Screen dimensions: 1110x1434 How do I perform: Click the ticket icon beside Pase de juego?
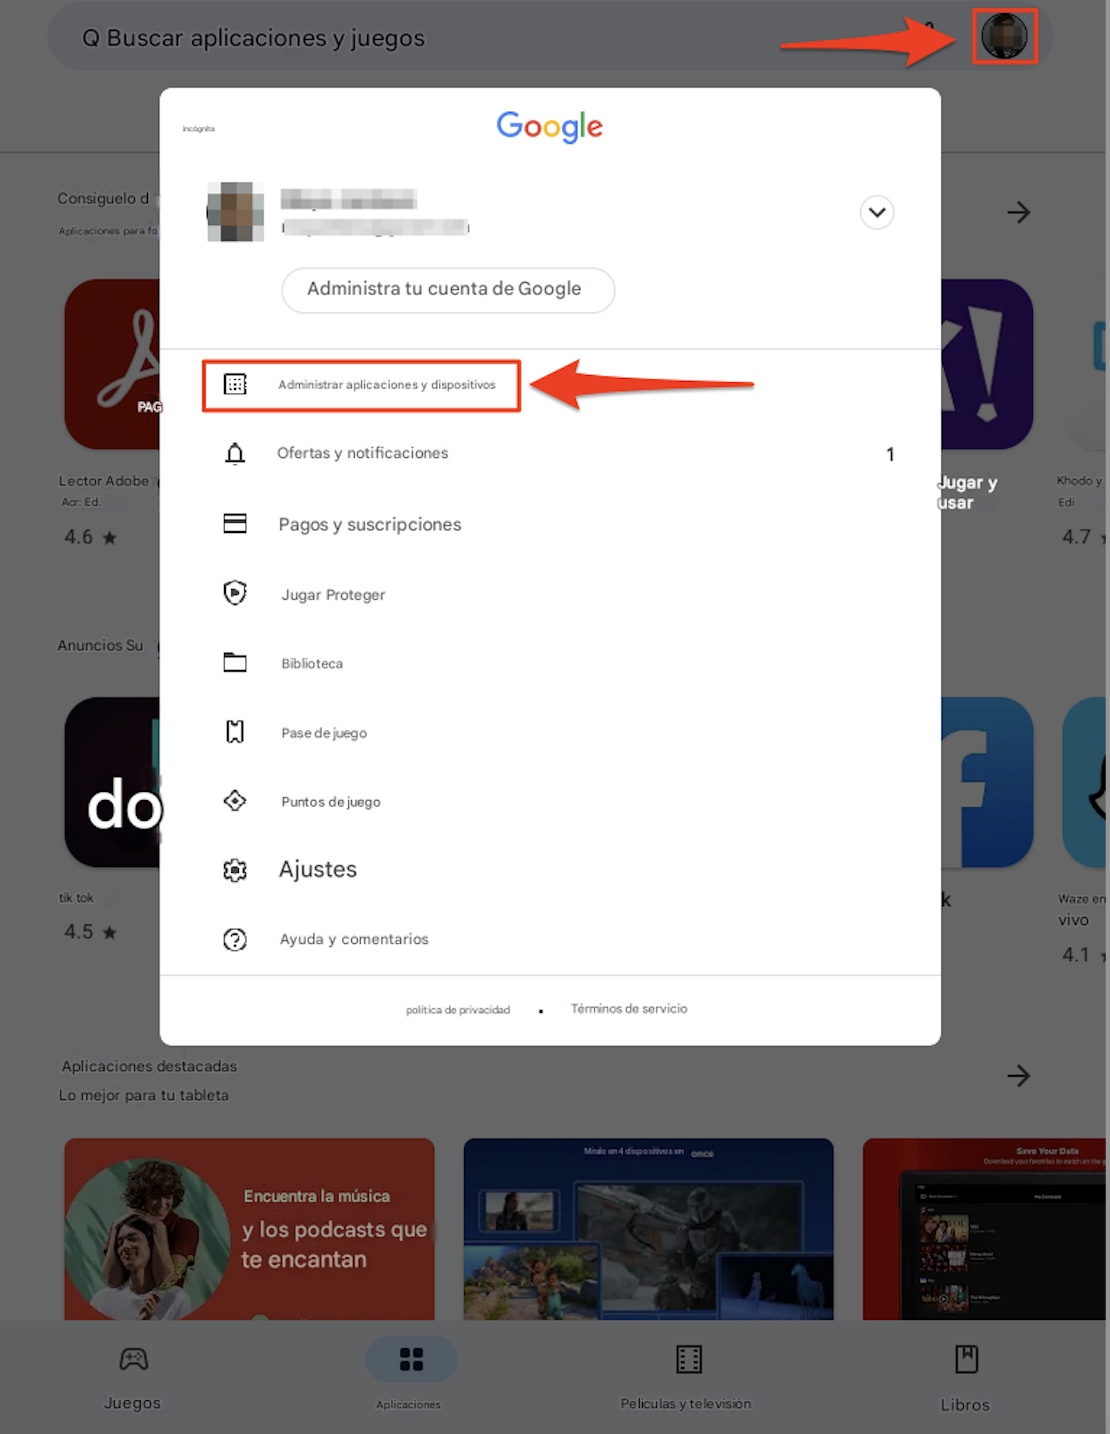click(x=235, y=732)
